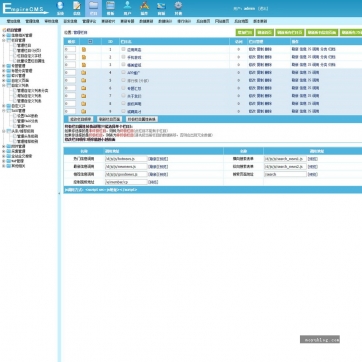The height and width of the screenshot is (362, 362).
Task: Open 网站首页 in the secondary menu bar
Action: [222, 21]
